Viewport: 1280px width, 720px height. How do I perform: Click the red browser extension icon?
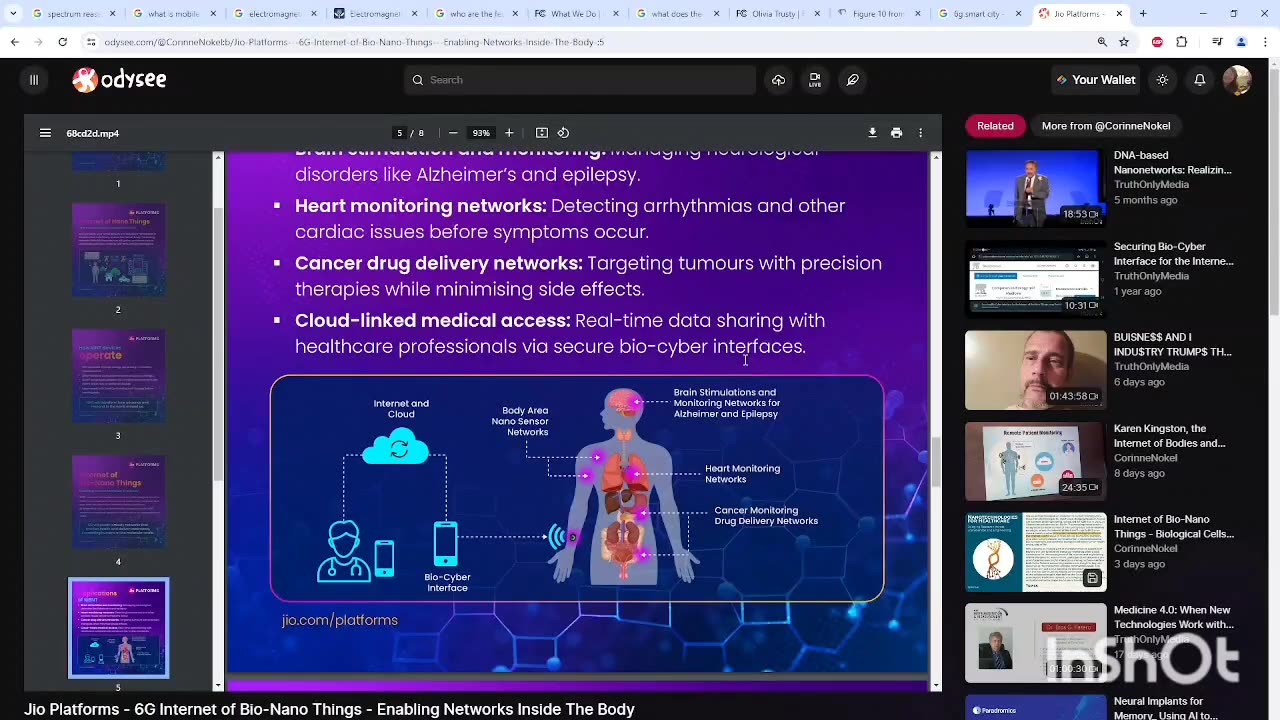click(1157, 42)
